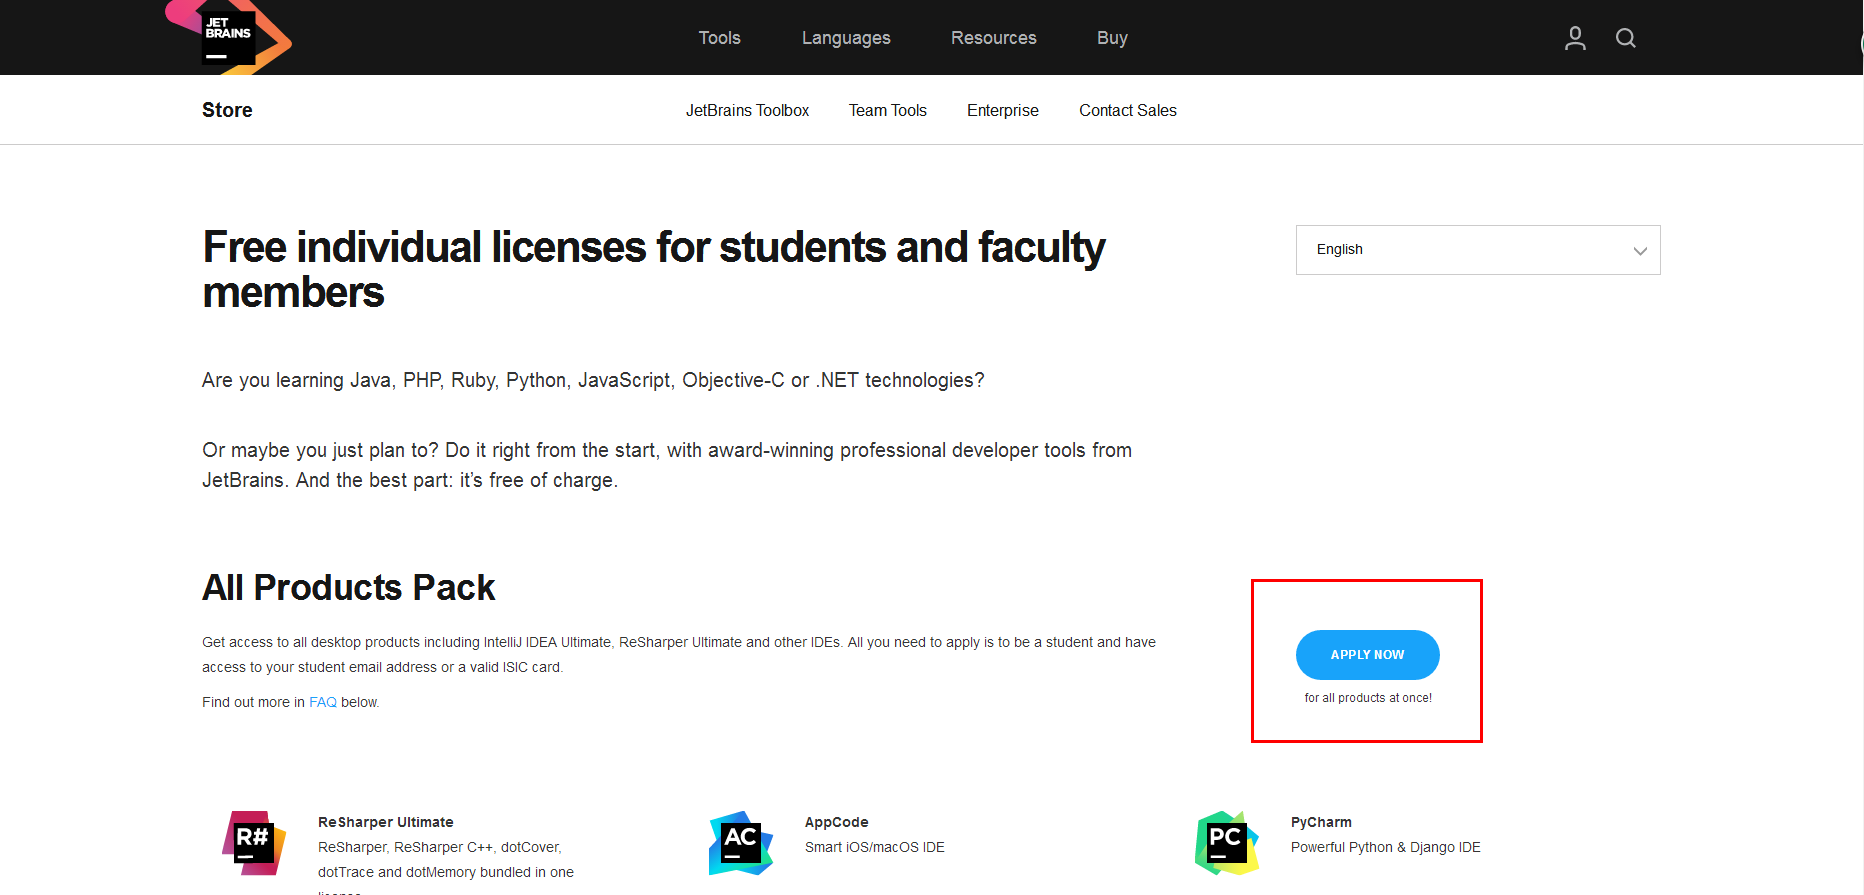This screenshot has width=1864, height=895.
Task: Go to JetBrains Toolbox tab
Action: point(747,110)
